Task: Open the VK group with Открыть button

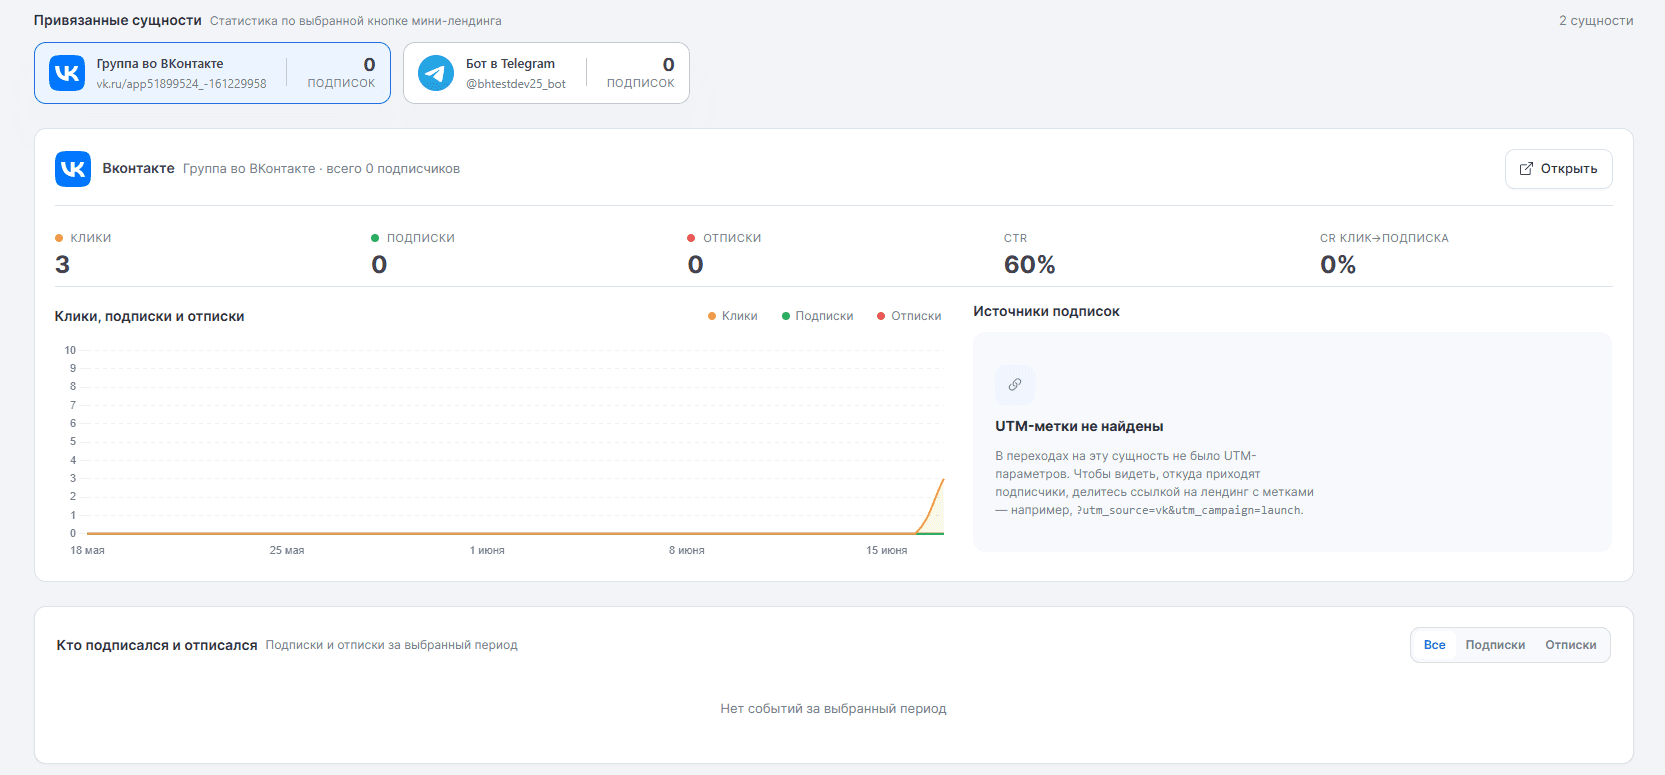Action: [1559, 169]
